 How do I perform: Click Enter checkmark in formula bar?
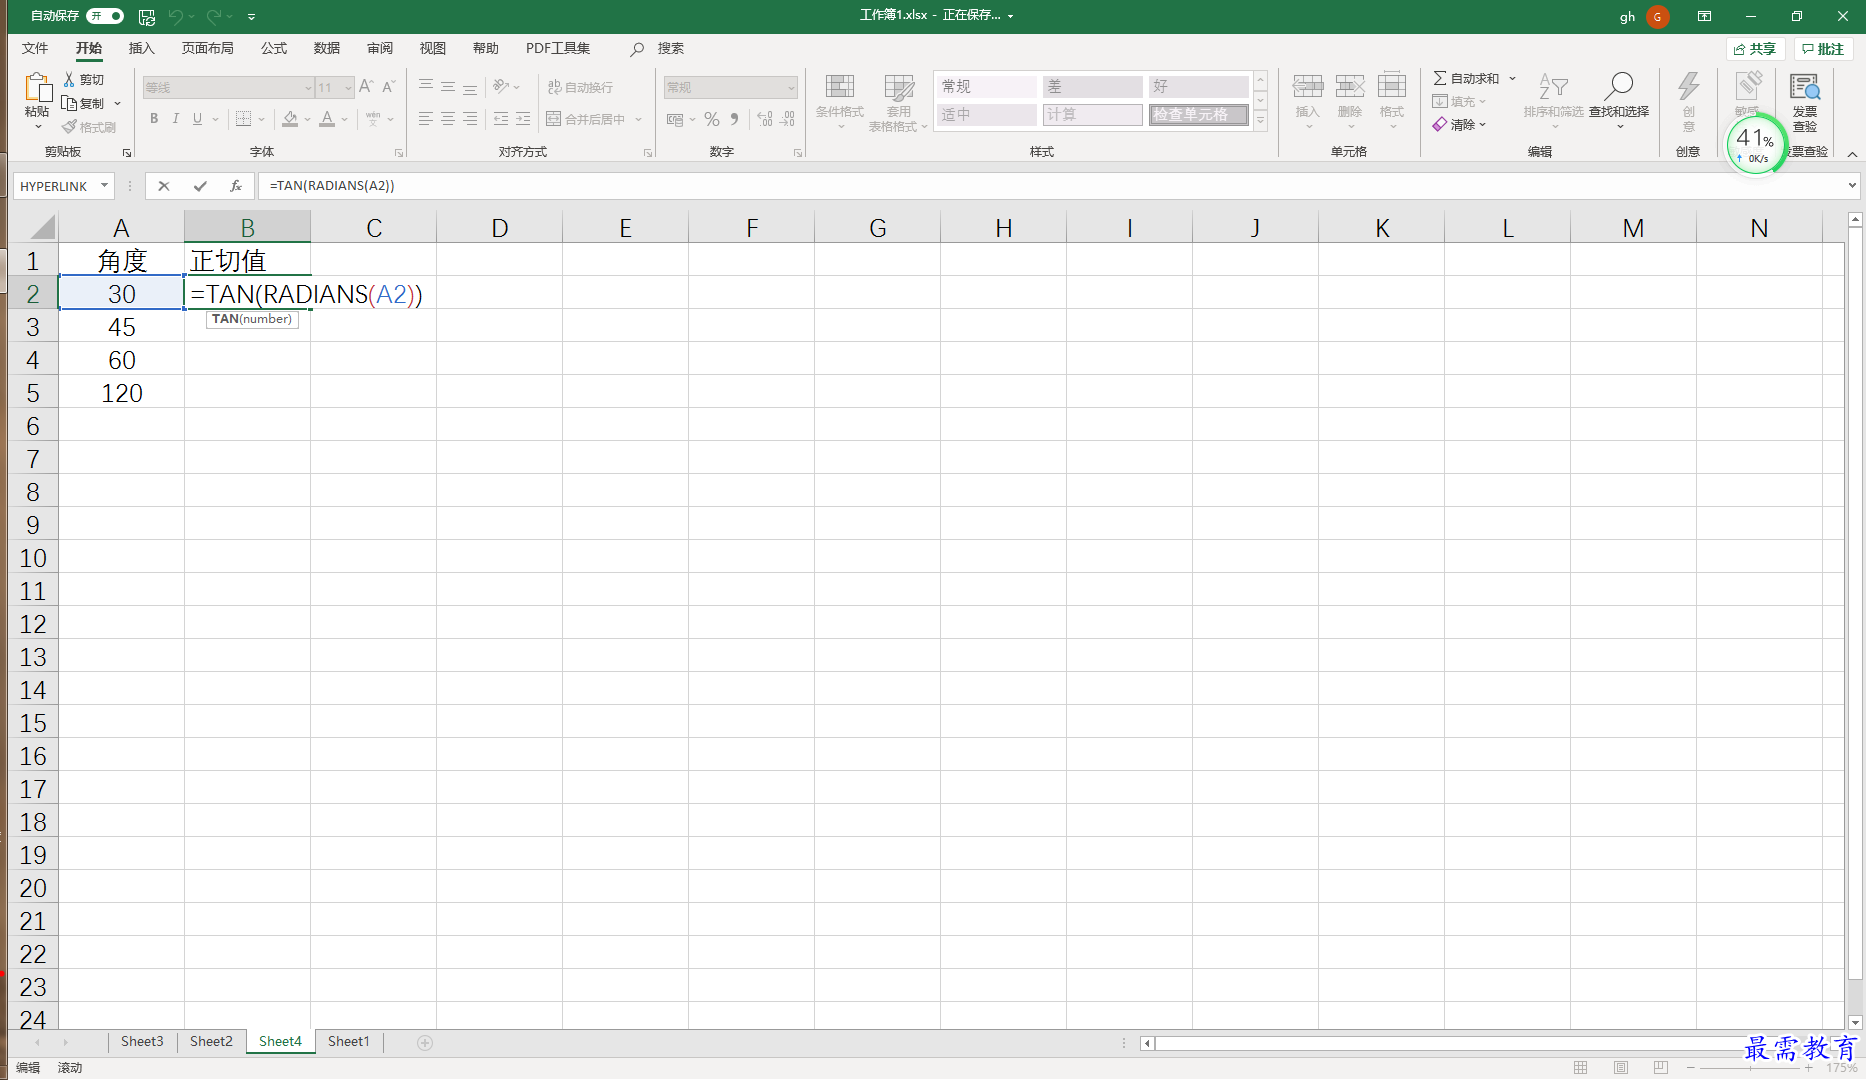(x=200, y=186)
